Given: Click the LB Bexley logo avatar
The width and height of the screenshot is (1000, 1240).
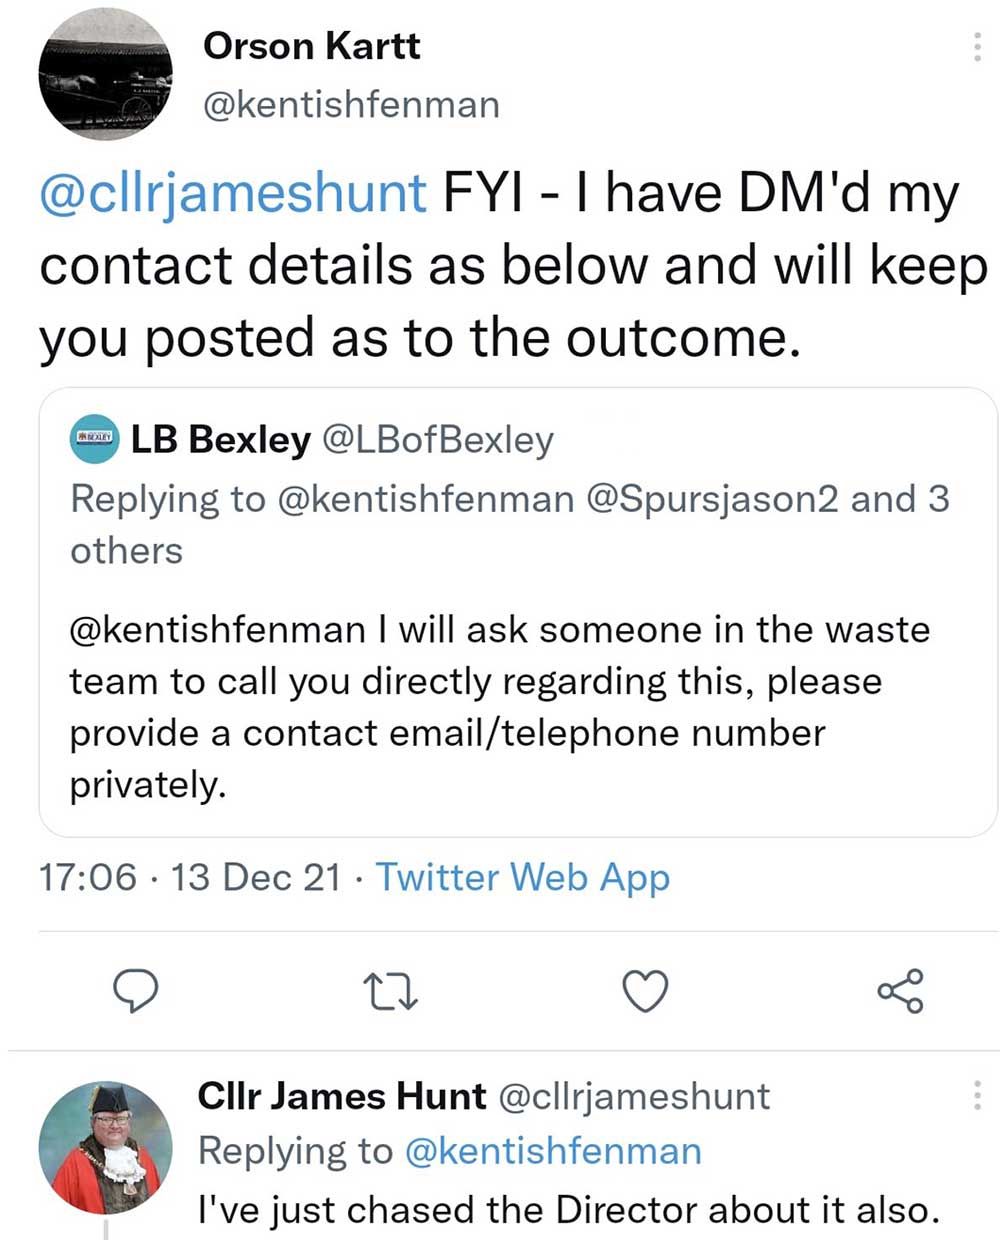Looking at the screenshot, I should tap(95, 439).
